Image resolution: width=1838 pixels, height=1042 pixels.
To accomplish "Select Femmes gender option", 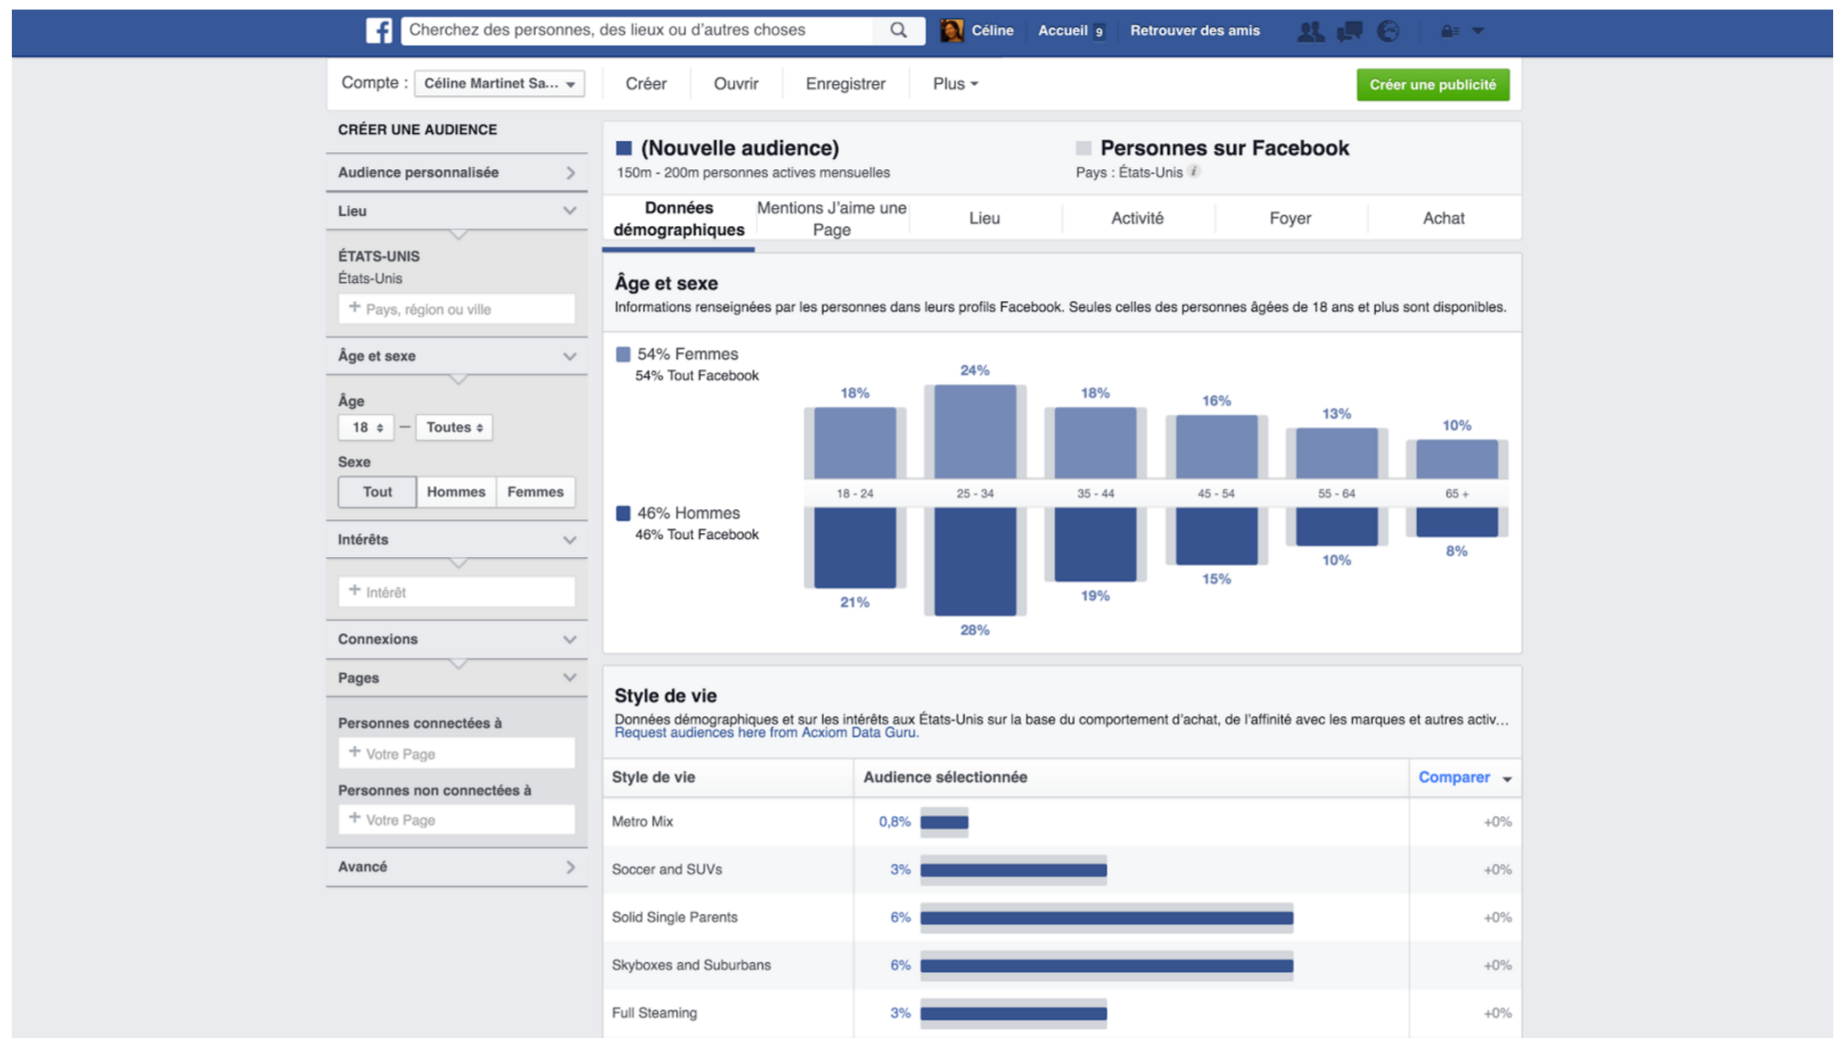I will coord(535,492).
